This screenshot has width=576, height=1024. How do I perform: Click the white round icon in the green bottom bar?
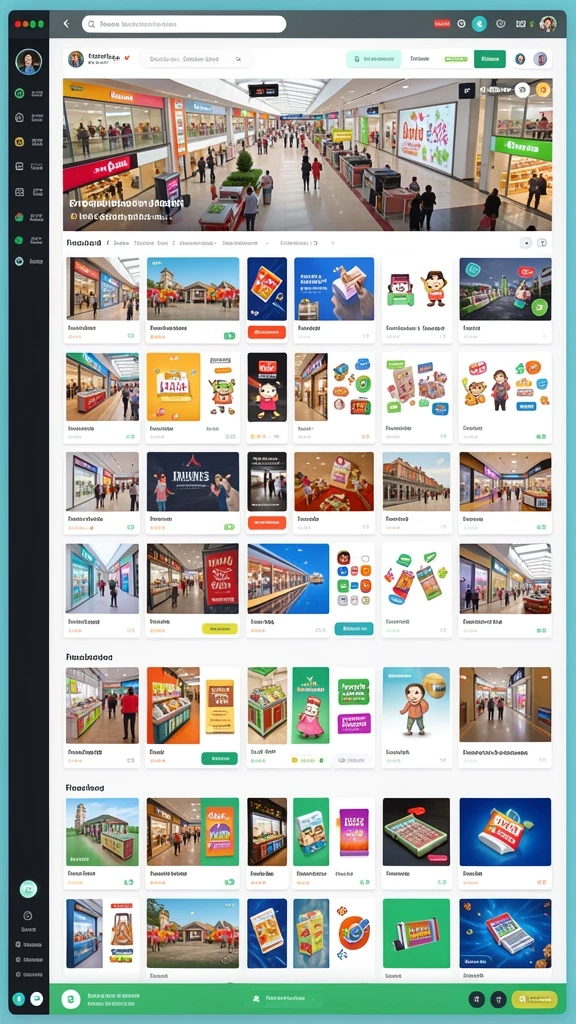71,999
